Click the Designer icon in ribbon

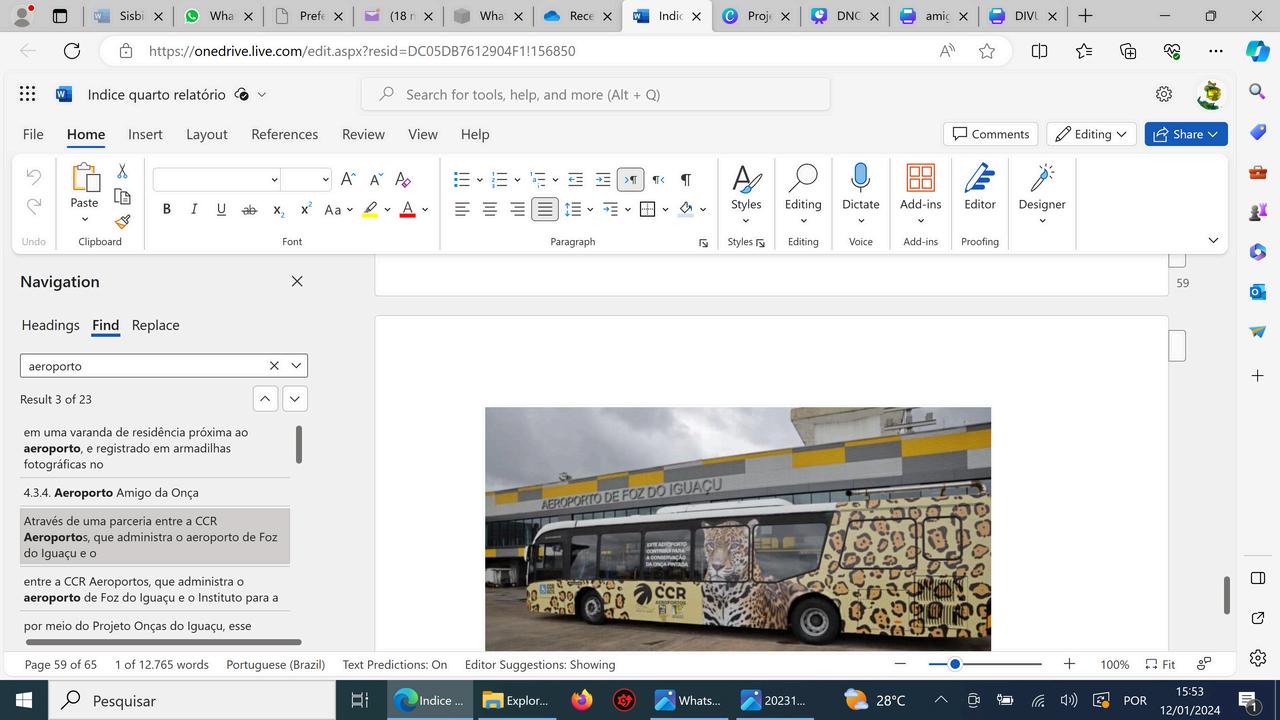1042,189
